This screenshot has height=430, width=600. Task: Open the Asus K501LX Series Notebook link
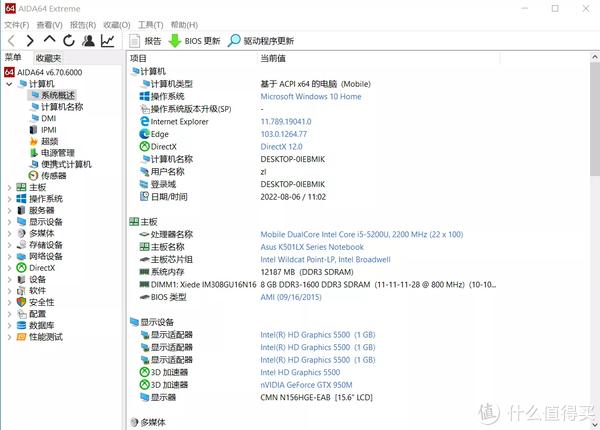coord(312,247)
